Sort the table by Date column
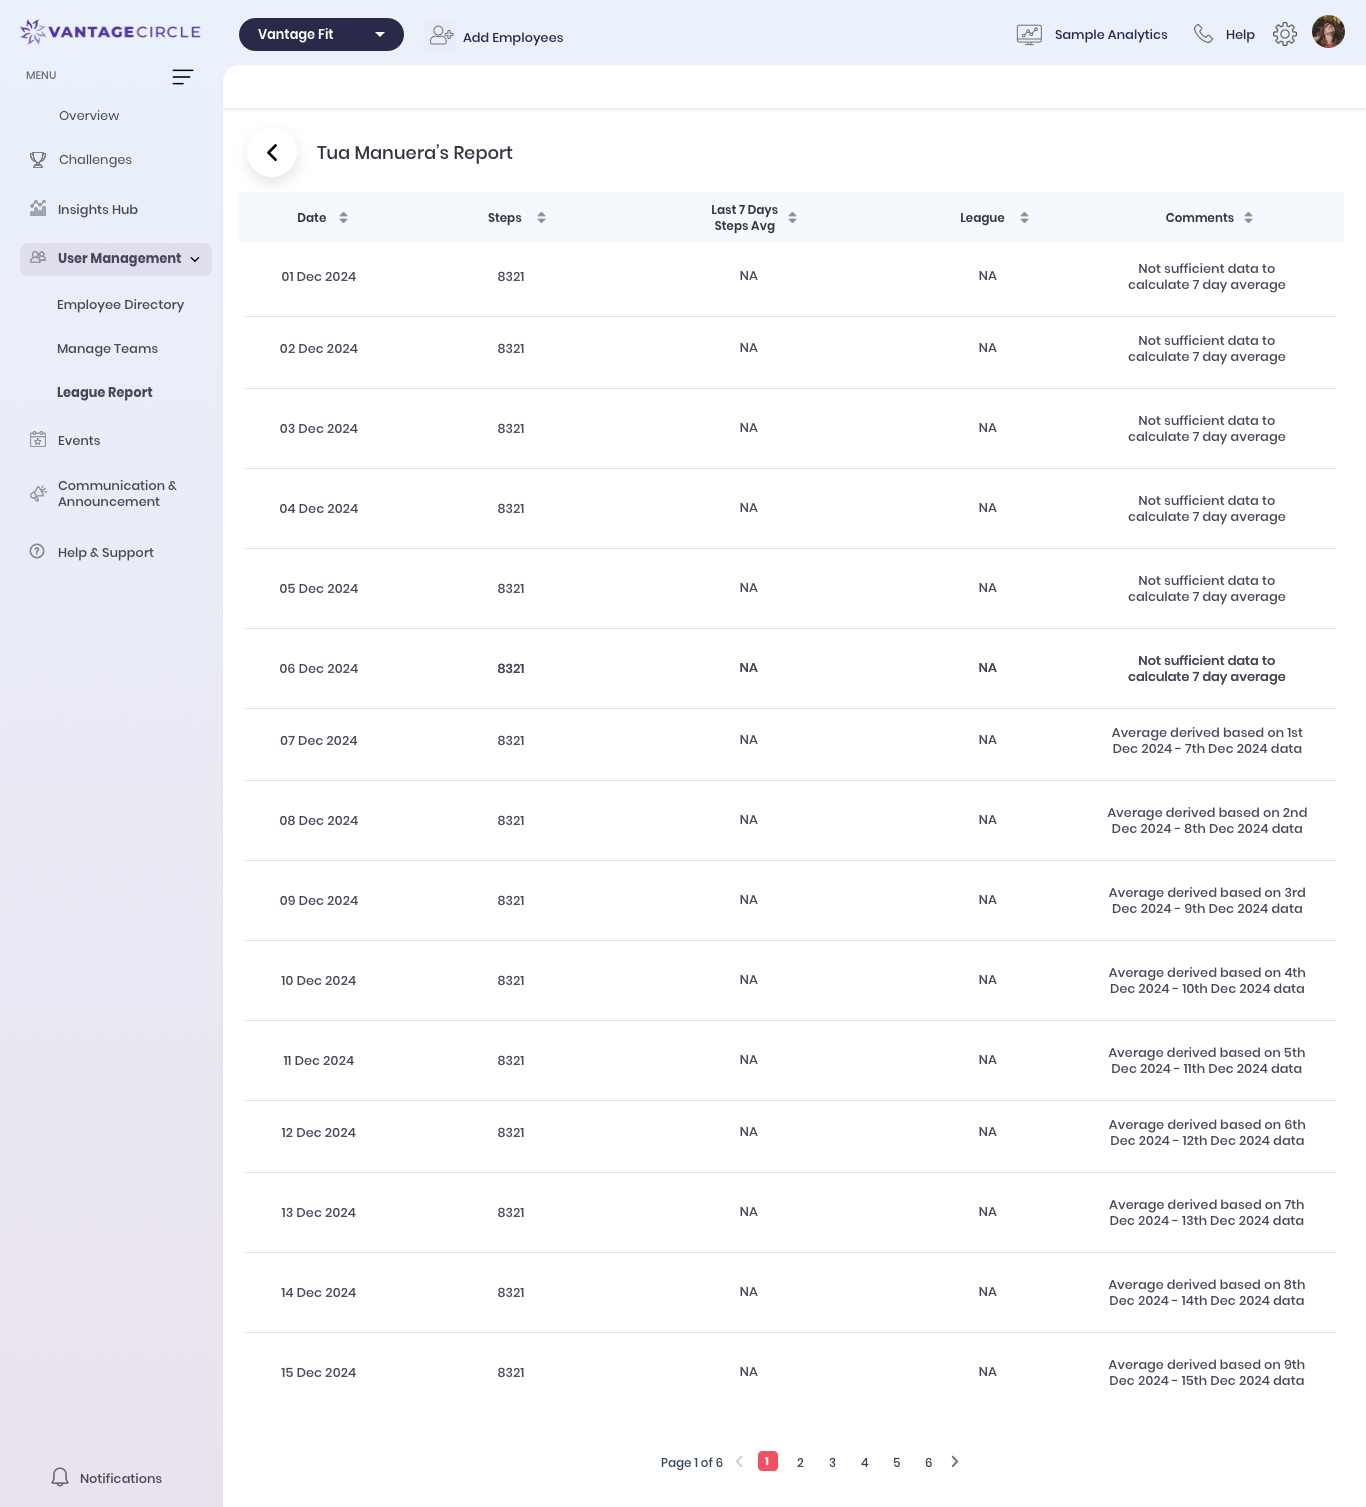 click(343, 218)
